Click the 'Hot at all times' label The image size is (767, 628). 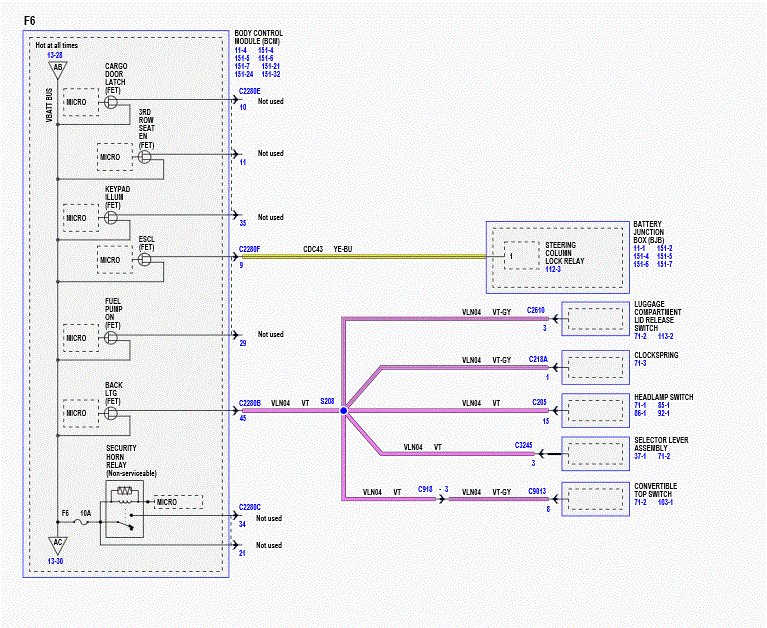57,45
